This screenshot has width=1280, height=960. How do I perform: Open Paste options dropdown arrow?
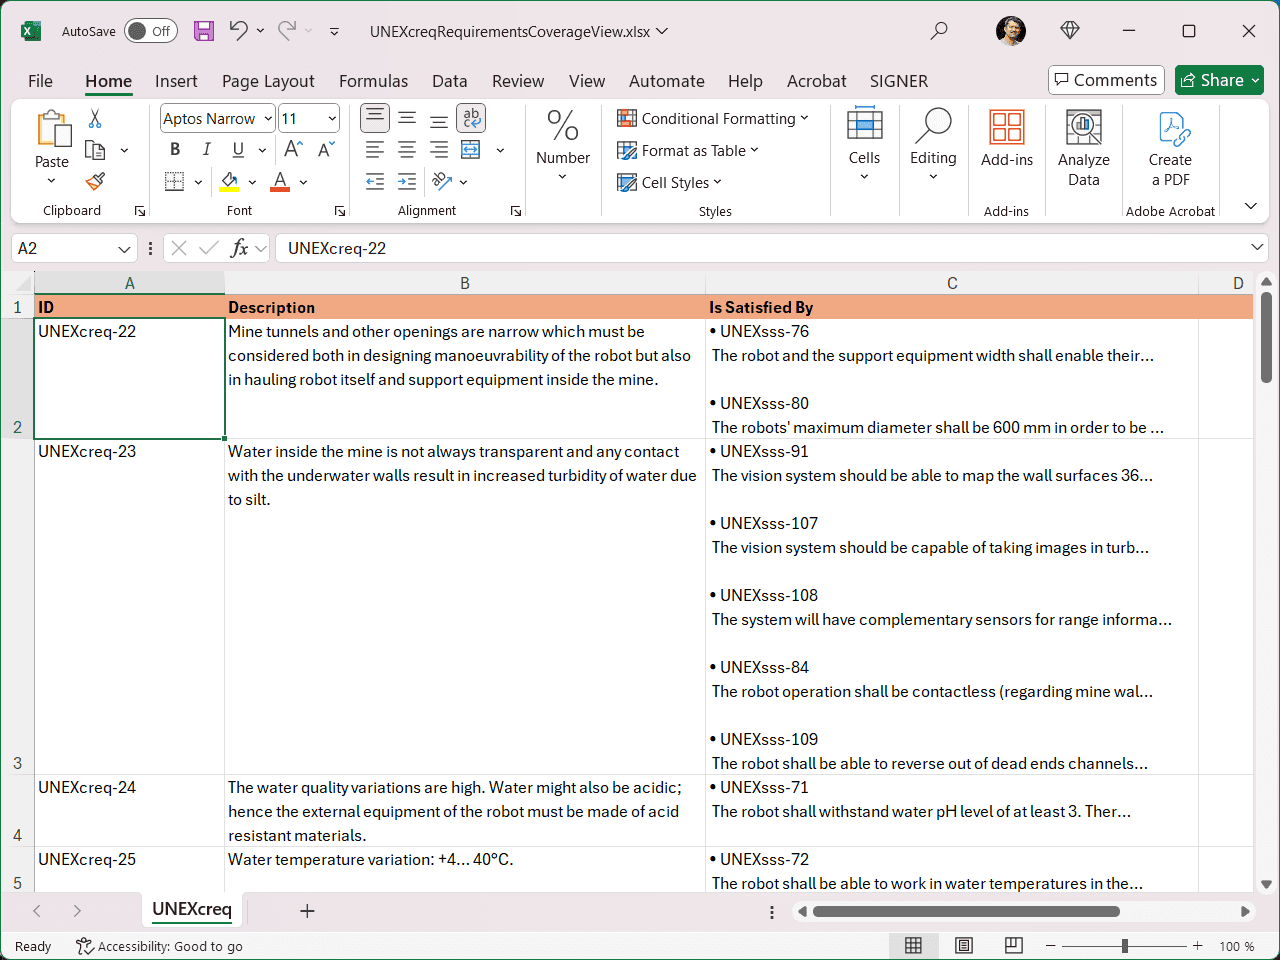52,181
